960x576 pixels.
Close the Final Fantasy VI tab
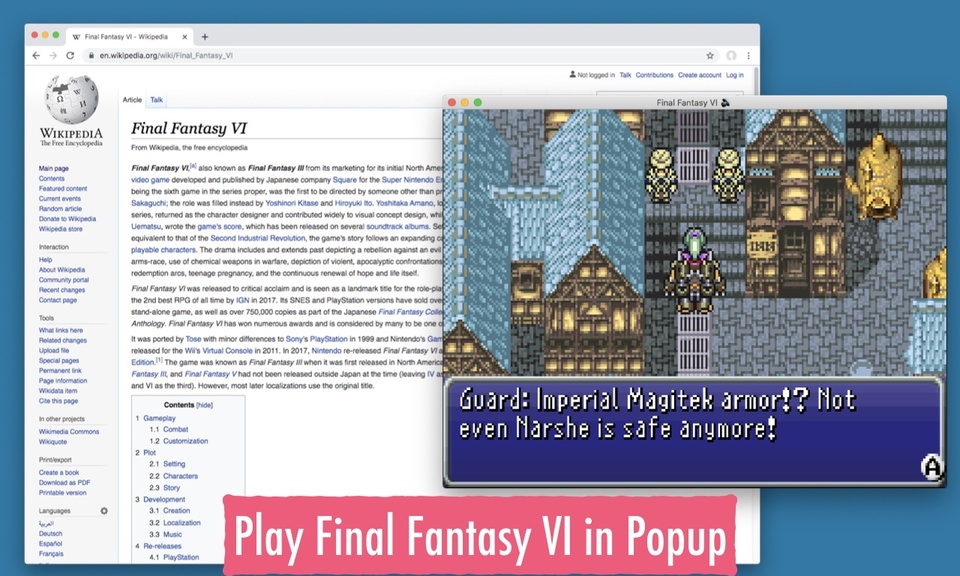click(184, 37)
